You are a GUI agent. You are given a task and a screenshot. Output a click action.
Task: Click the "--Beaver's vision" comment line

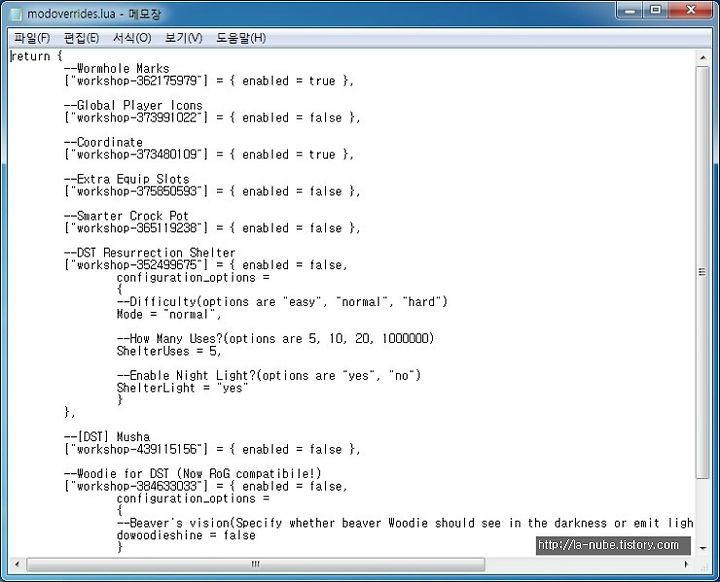[405, 523]
